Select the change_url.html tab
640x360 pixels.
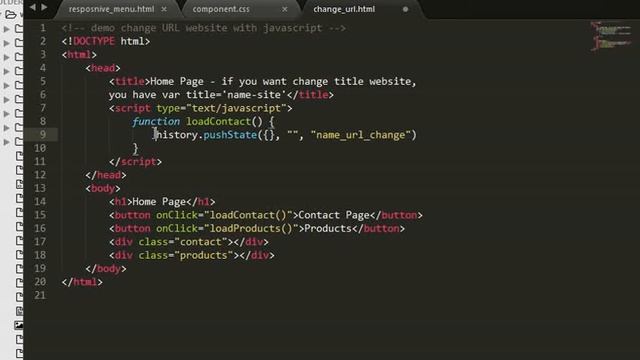tap(344, 9)
